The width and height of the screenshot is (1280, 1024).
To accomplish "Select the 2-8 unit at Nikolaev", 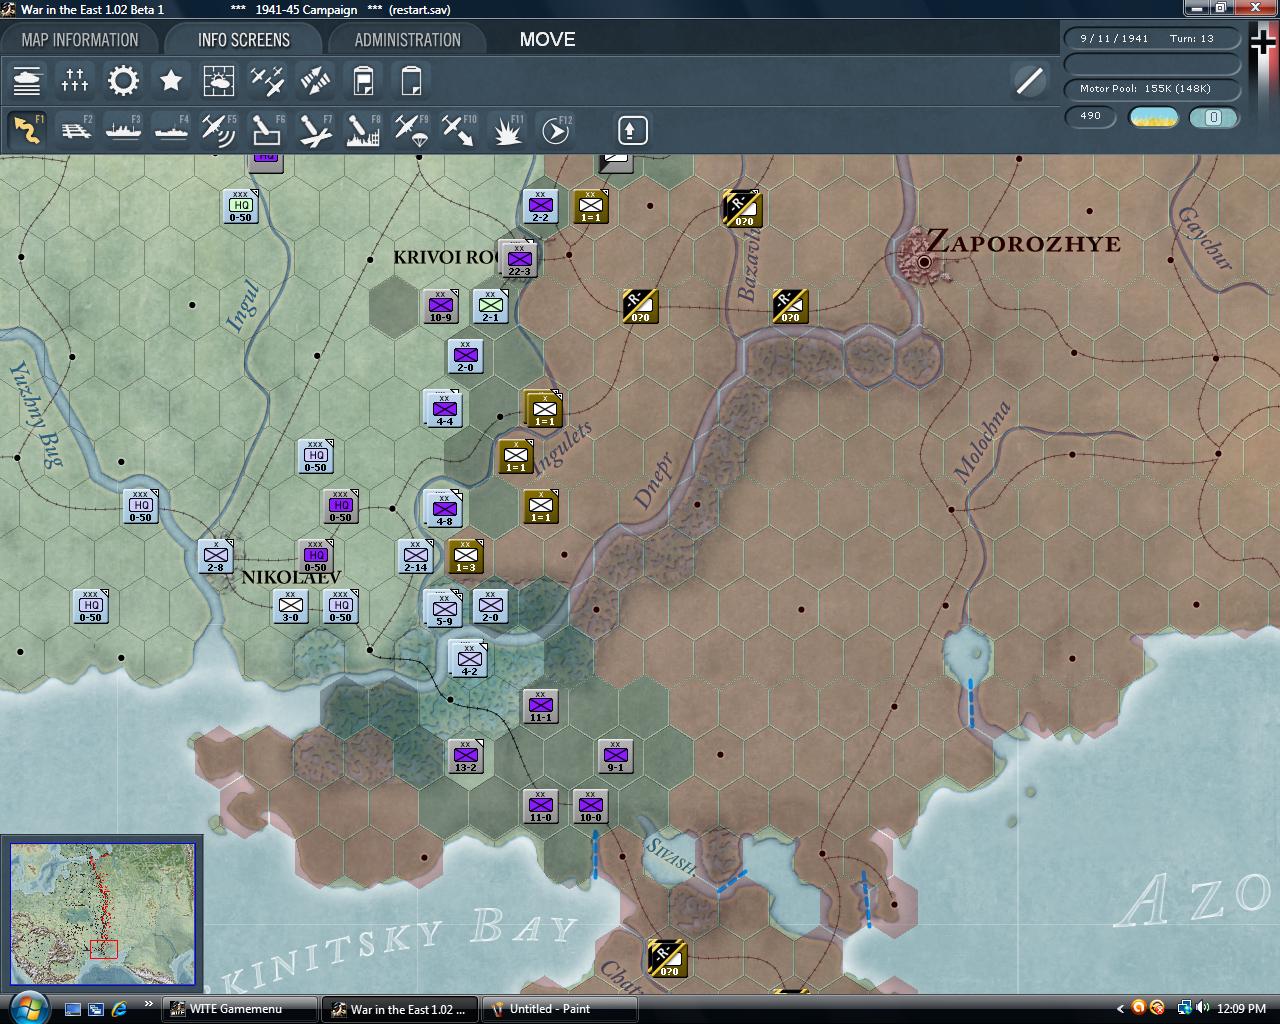I will click(x=216, y=556).
